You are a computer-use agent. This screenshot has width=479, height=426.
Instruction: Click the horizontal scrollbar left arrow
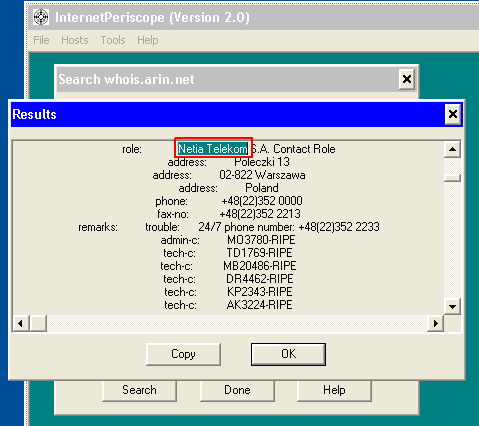[21, 323]
